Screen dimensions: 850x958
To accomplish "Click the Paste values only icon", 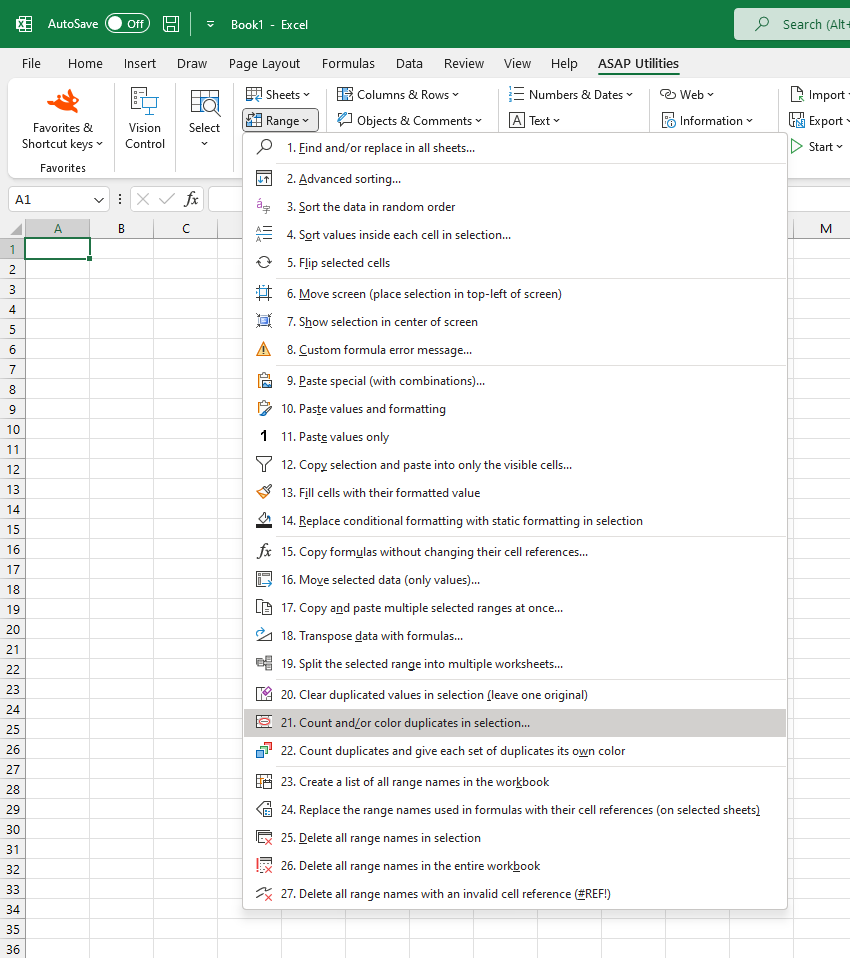I will point(264,436).
